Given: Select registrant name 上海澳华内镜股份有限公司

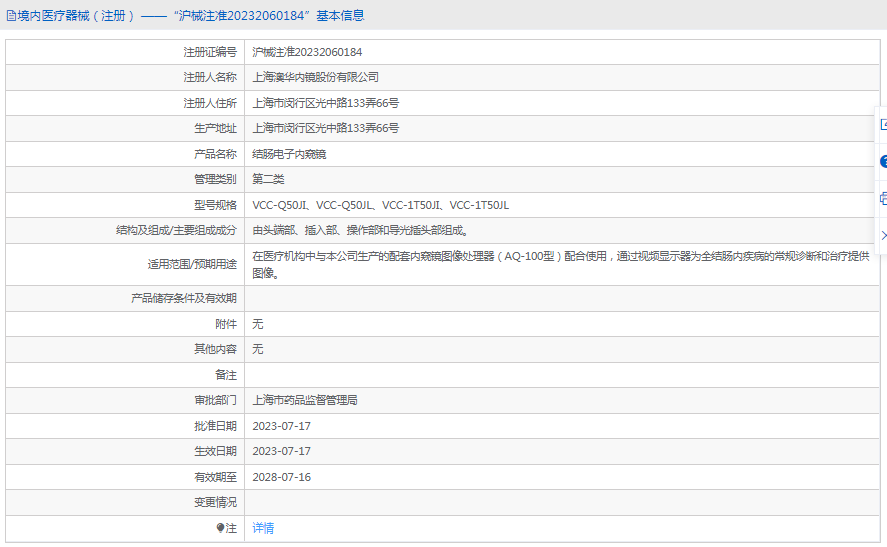Looking at the screenshot, I should tap(316, 77).
